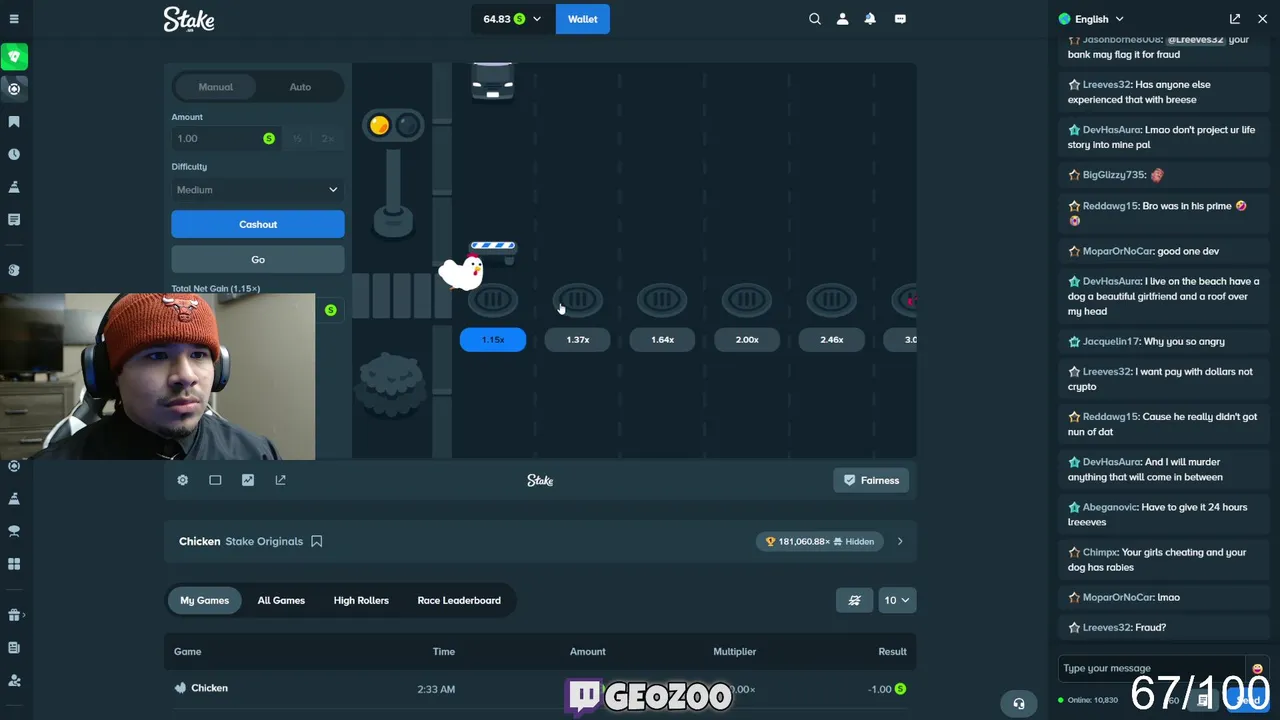Select the High Rollers tab
Image resolution: width=1280 pixels, height=720 pixels.
tap(361, 600)
